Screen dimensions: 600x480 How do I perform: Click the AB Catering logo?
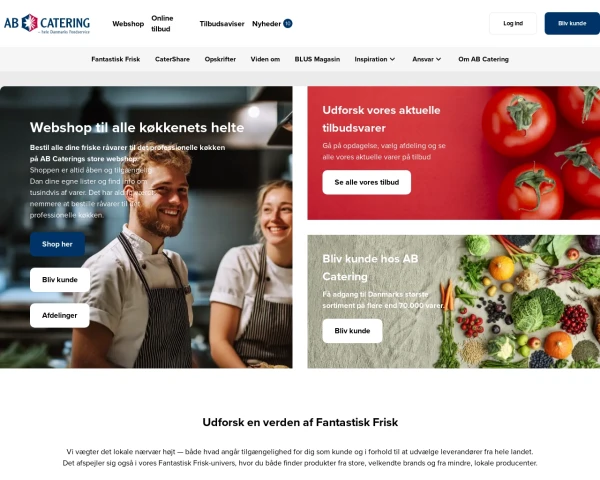[47, 24]
